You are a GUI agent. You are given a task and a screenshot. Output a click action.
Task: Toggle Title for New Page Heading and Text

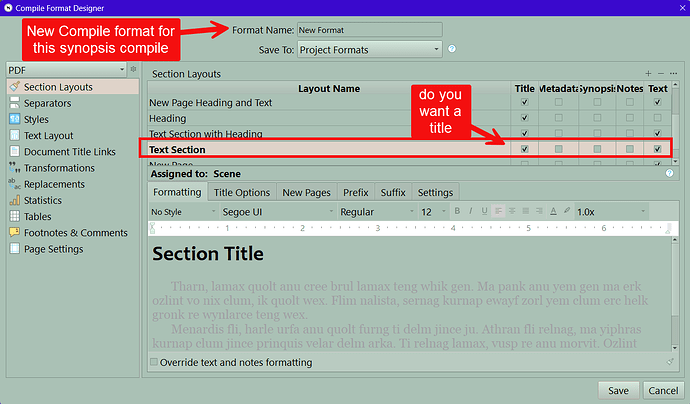pyautogui.click(x=524, y=102)
